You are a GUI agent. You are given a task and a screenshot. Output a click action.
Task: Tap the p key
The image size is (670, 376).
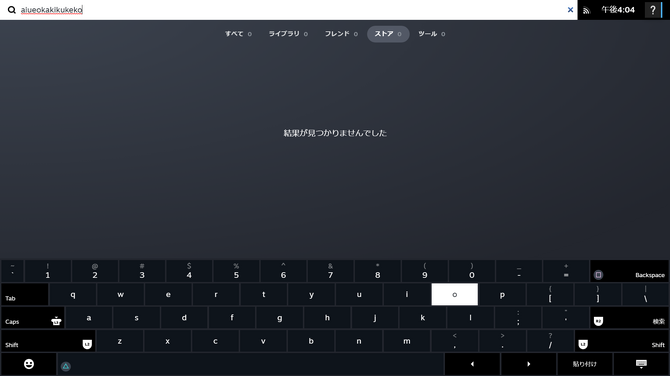502,294
